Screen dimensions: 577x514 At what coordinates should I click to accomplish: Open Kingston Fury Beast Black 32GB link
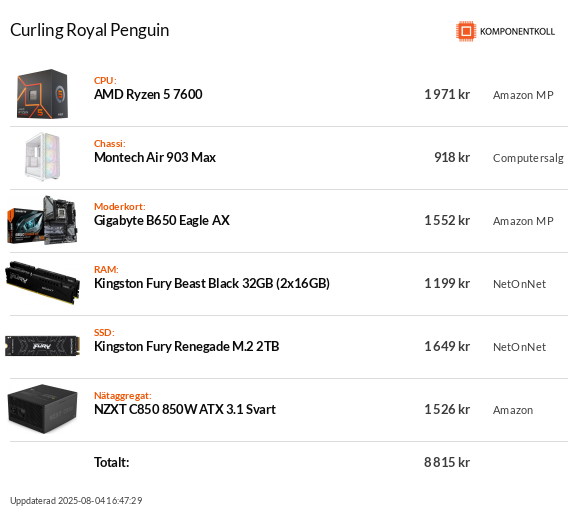[212, 283]
